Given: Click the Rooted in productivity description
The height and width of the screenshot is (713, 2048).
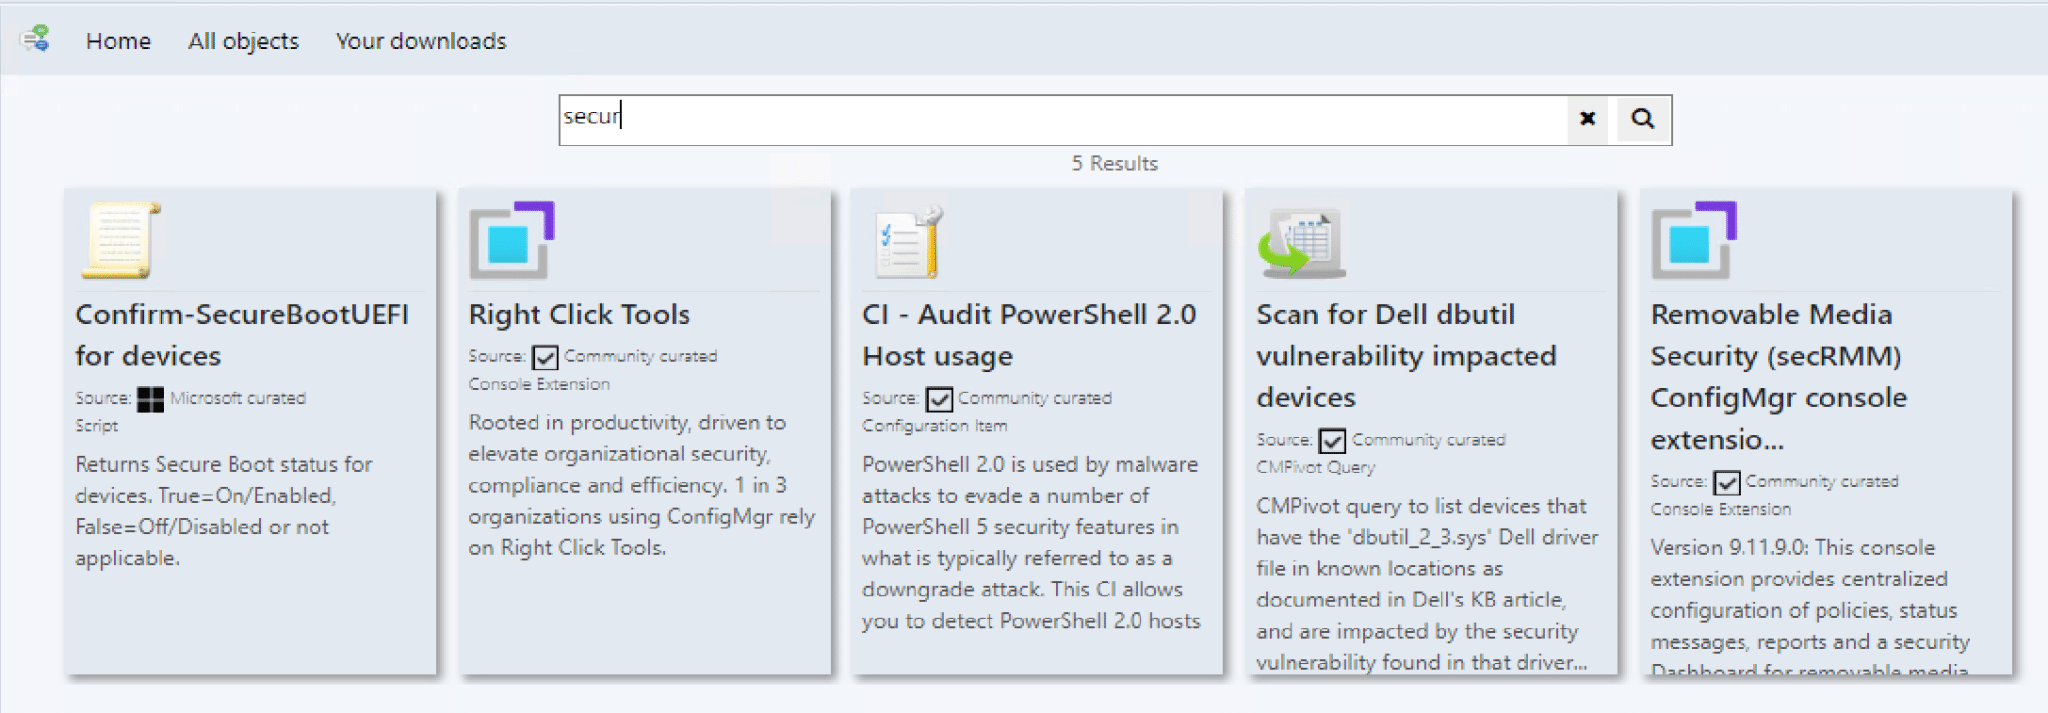Looking at the screenshot, I should click(642, 485).
